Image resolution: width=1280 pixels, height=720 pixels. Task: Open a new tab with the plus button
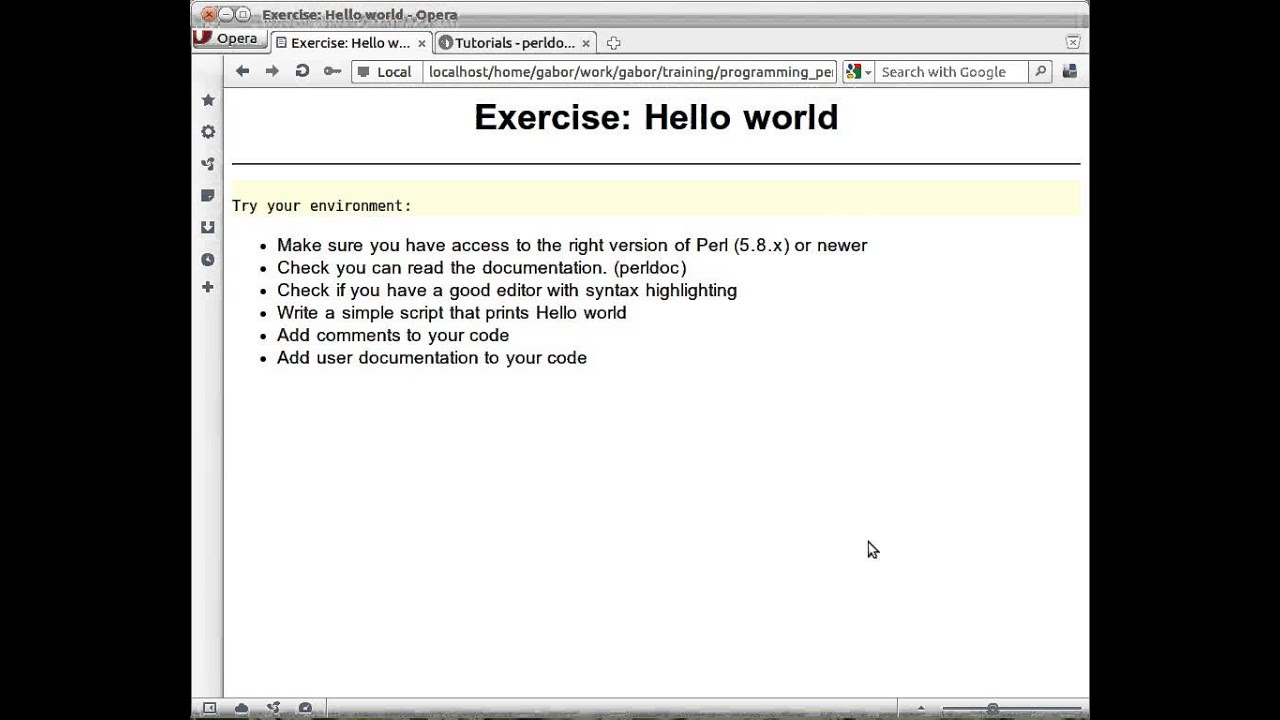coord(613,43)
